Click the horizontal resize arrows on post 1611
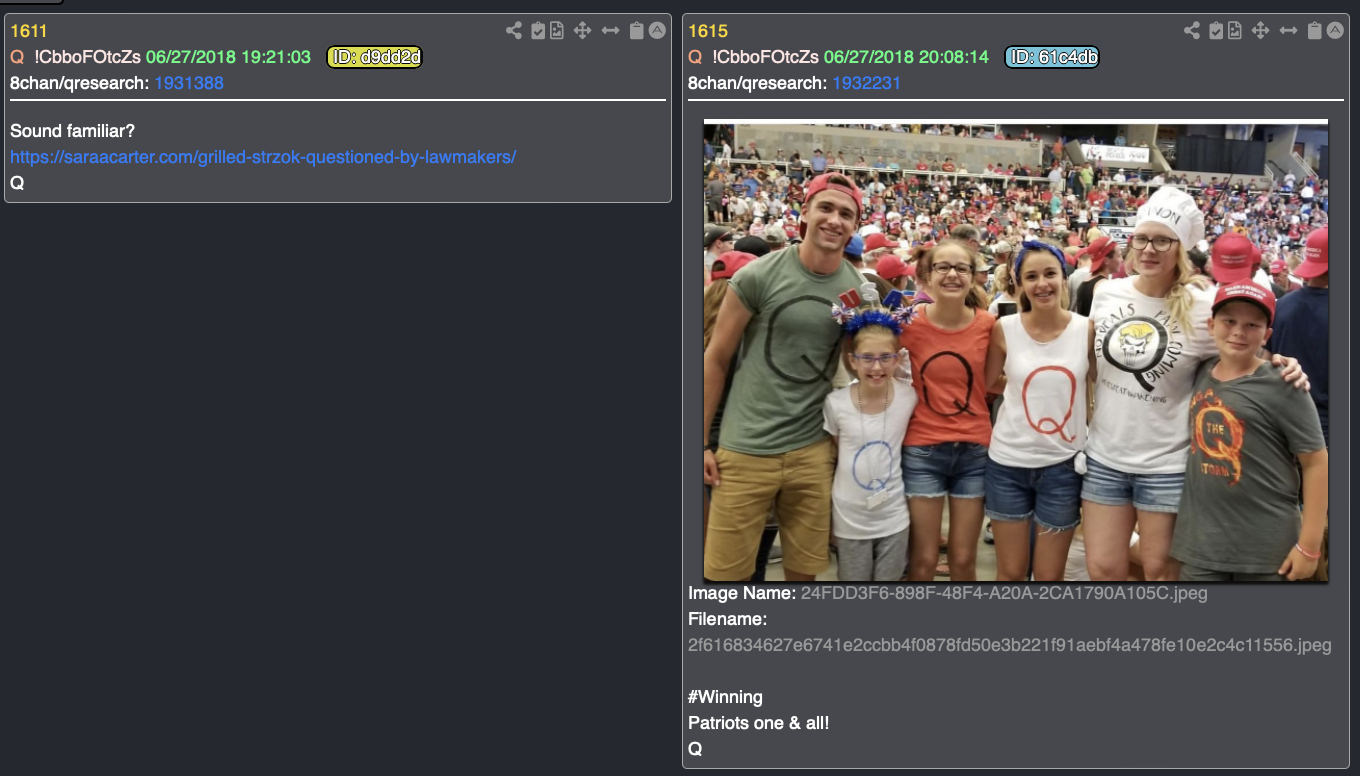The width and height of the screenshot is (1360, 776). [611, 31]
